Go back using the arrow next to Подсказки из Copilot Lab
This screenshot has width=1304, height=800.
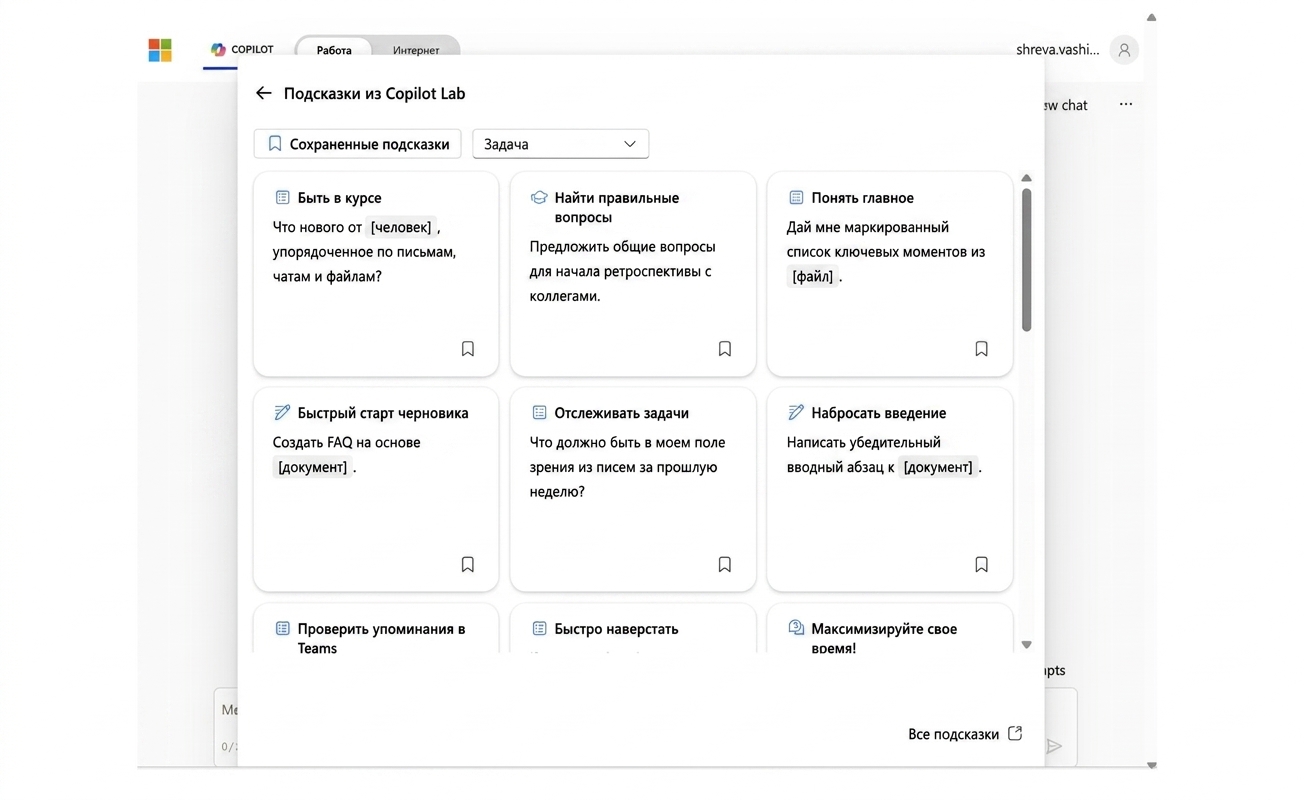(263, 93)
